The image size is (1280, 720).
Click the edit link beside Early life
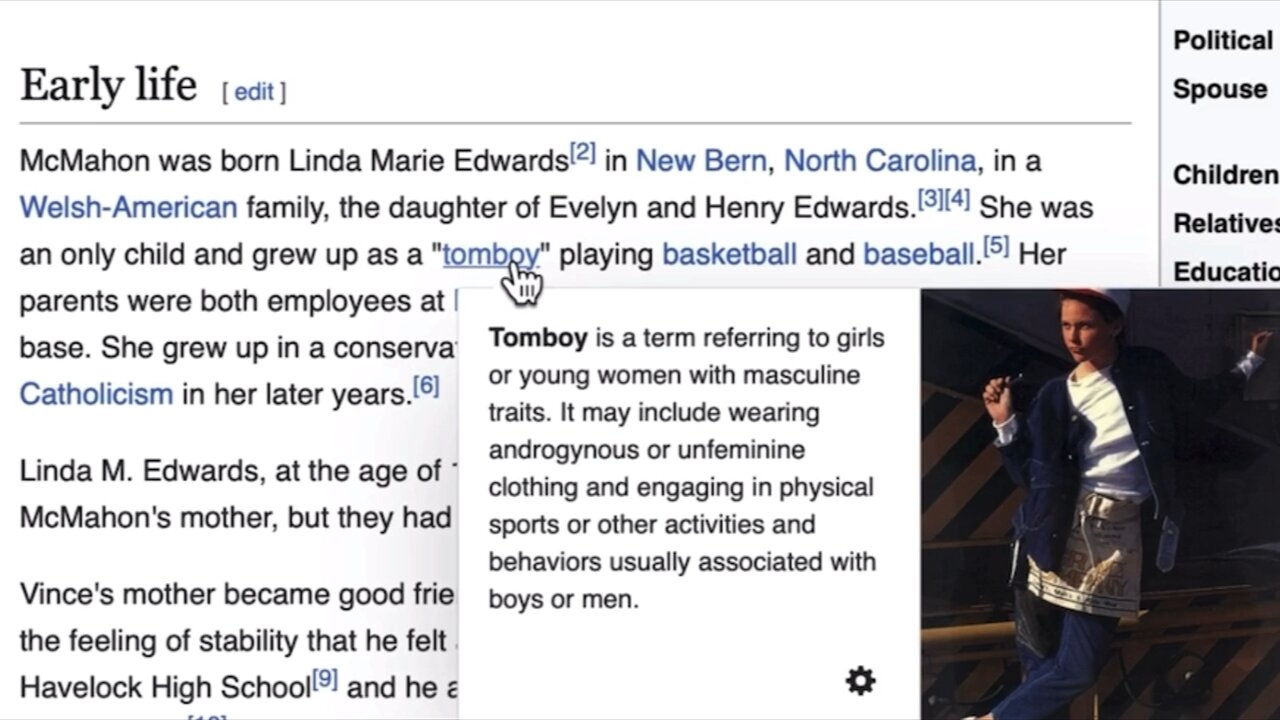click(x=254, y=92)
